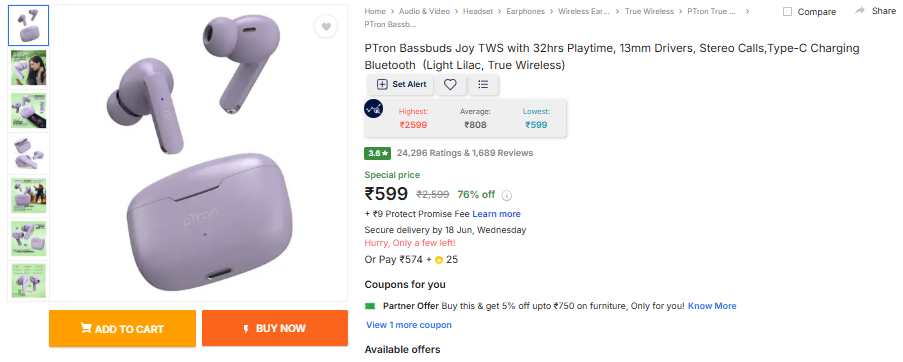Screen dimensions: 903x362
Task: Click the Buy Now button
Action: [275, 329]
